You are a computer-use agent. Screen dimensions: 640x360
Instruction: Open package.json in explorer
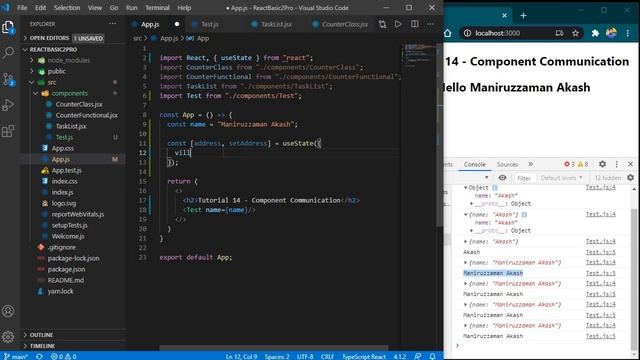pyautogui.click(x=66, y=269)
